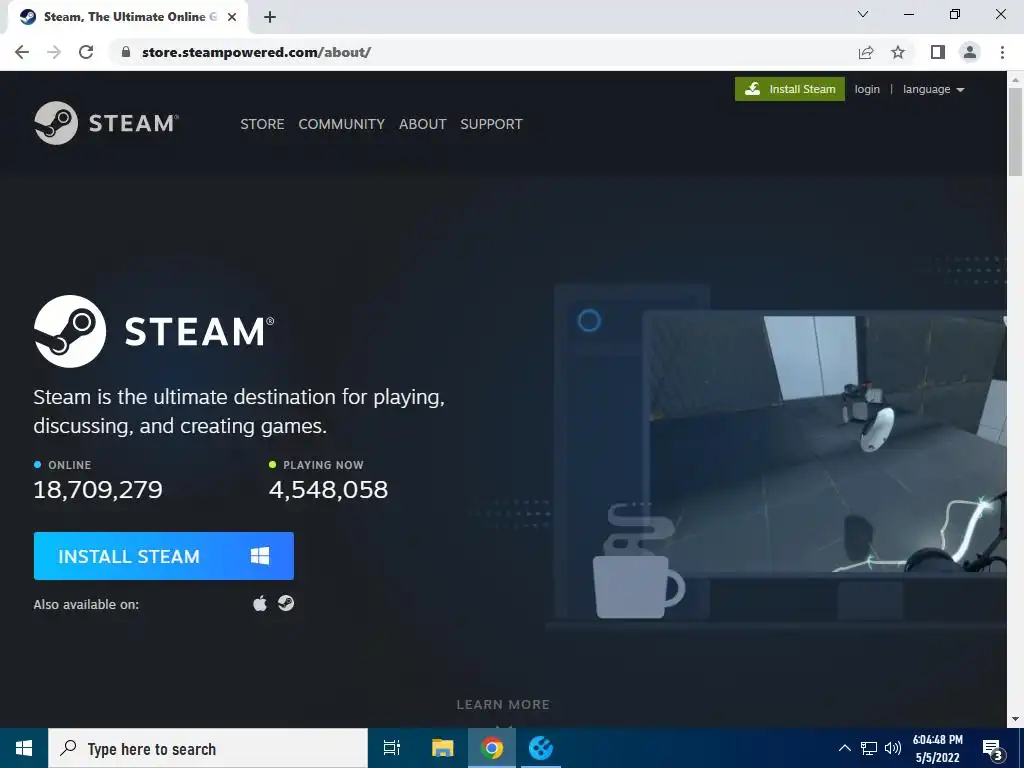
Task: Open File Explorer from the taskbar
Action: point(443,748)
